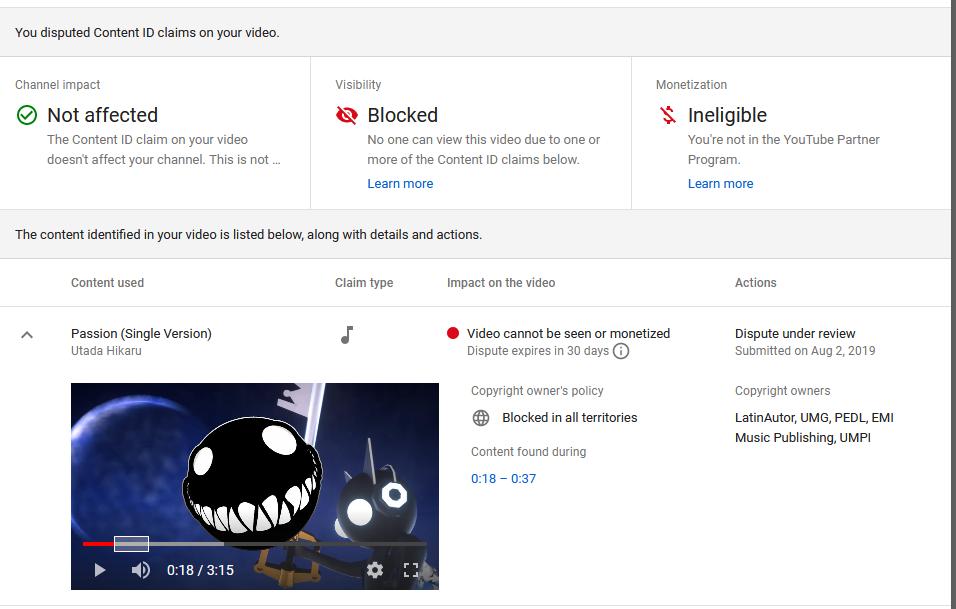The image size is (956, 609).
Task: Click the video progress bar
Action: [255, 544]
